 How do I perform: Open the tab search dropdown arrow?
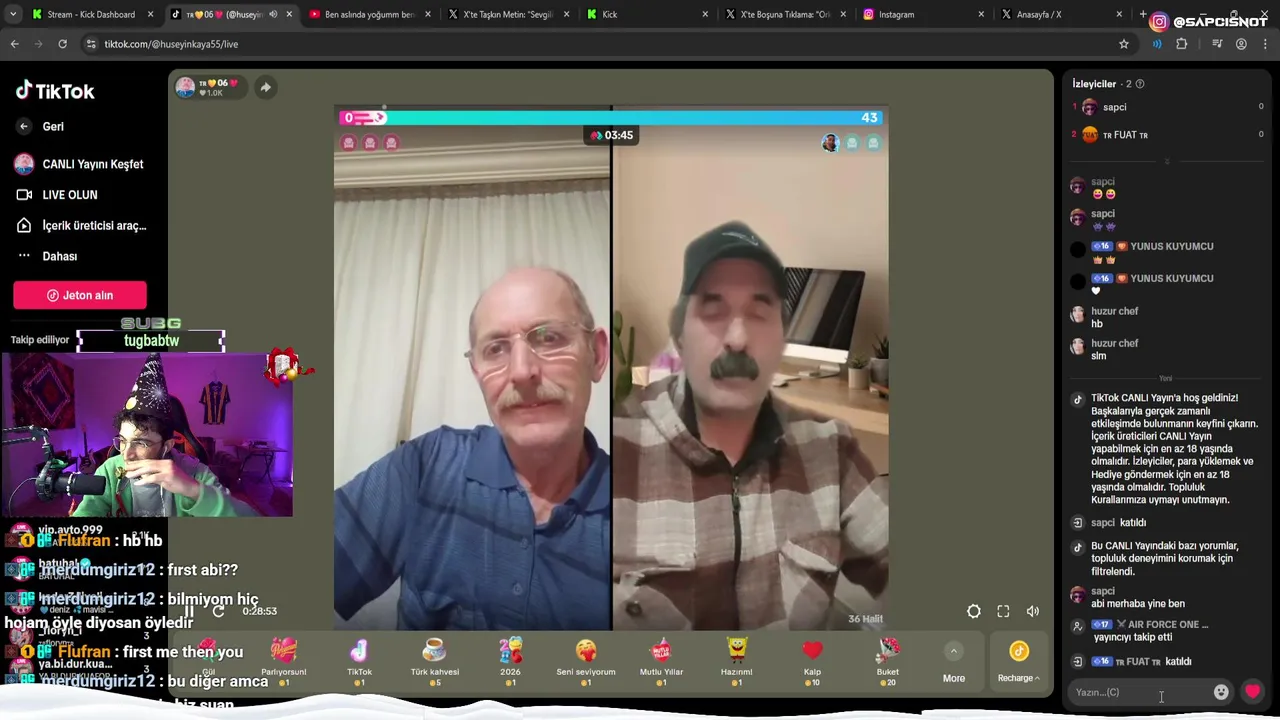[11, 14]
